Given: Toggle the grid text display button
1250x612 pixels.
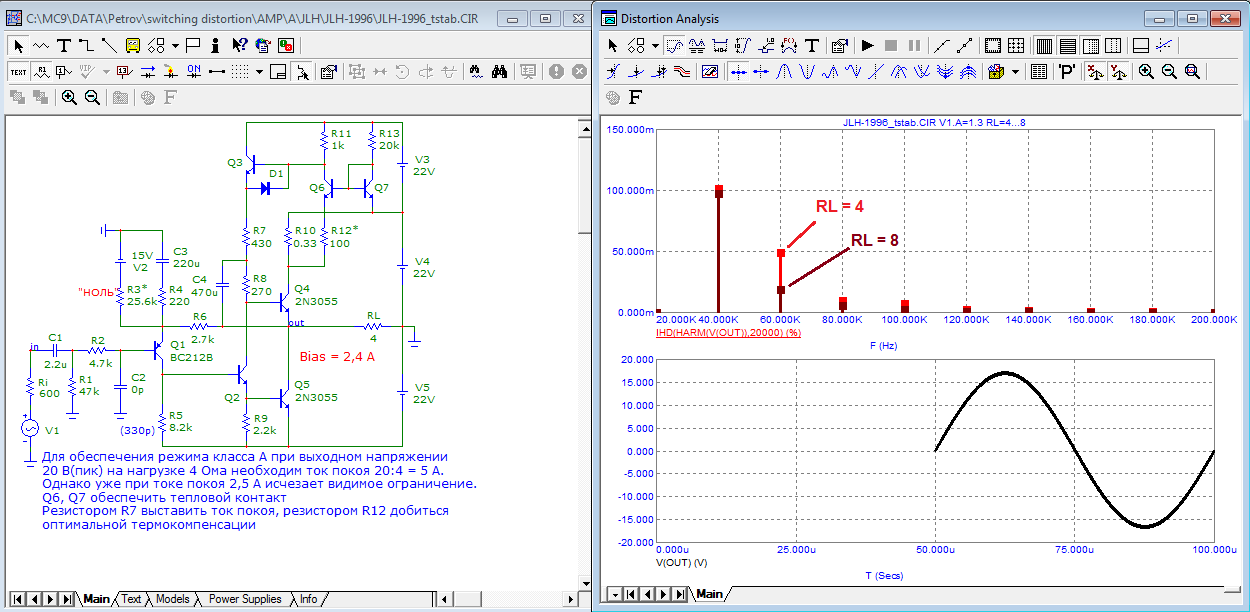Looking at the screenshot, I should click(18, 71).
